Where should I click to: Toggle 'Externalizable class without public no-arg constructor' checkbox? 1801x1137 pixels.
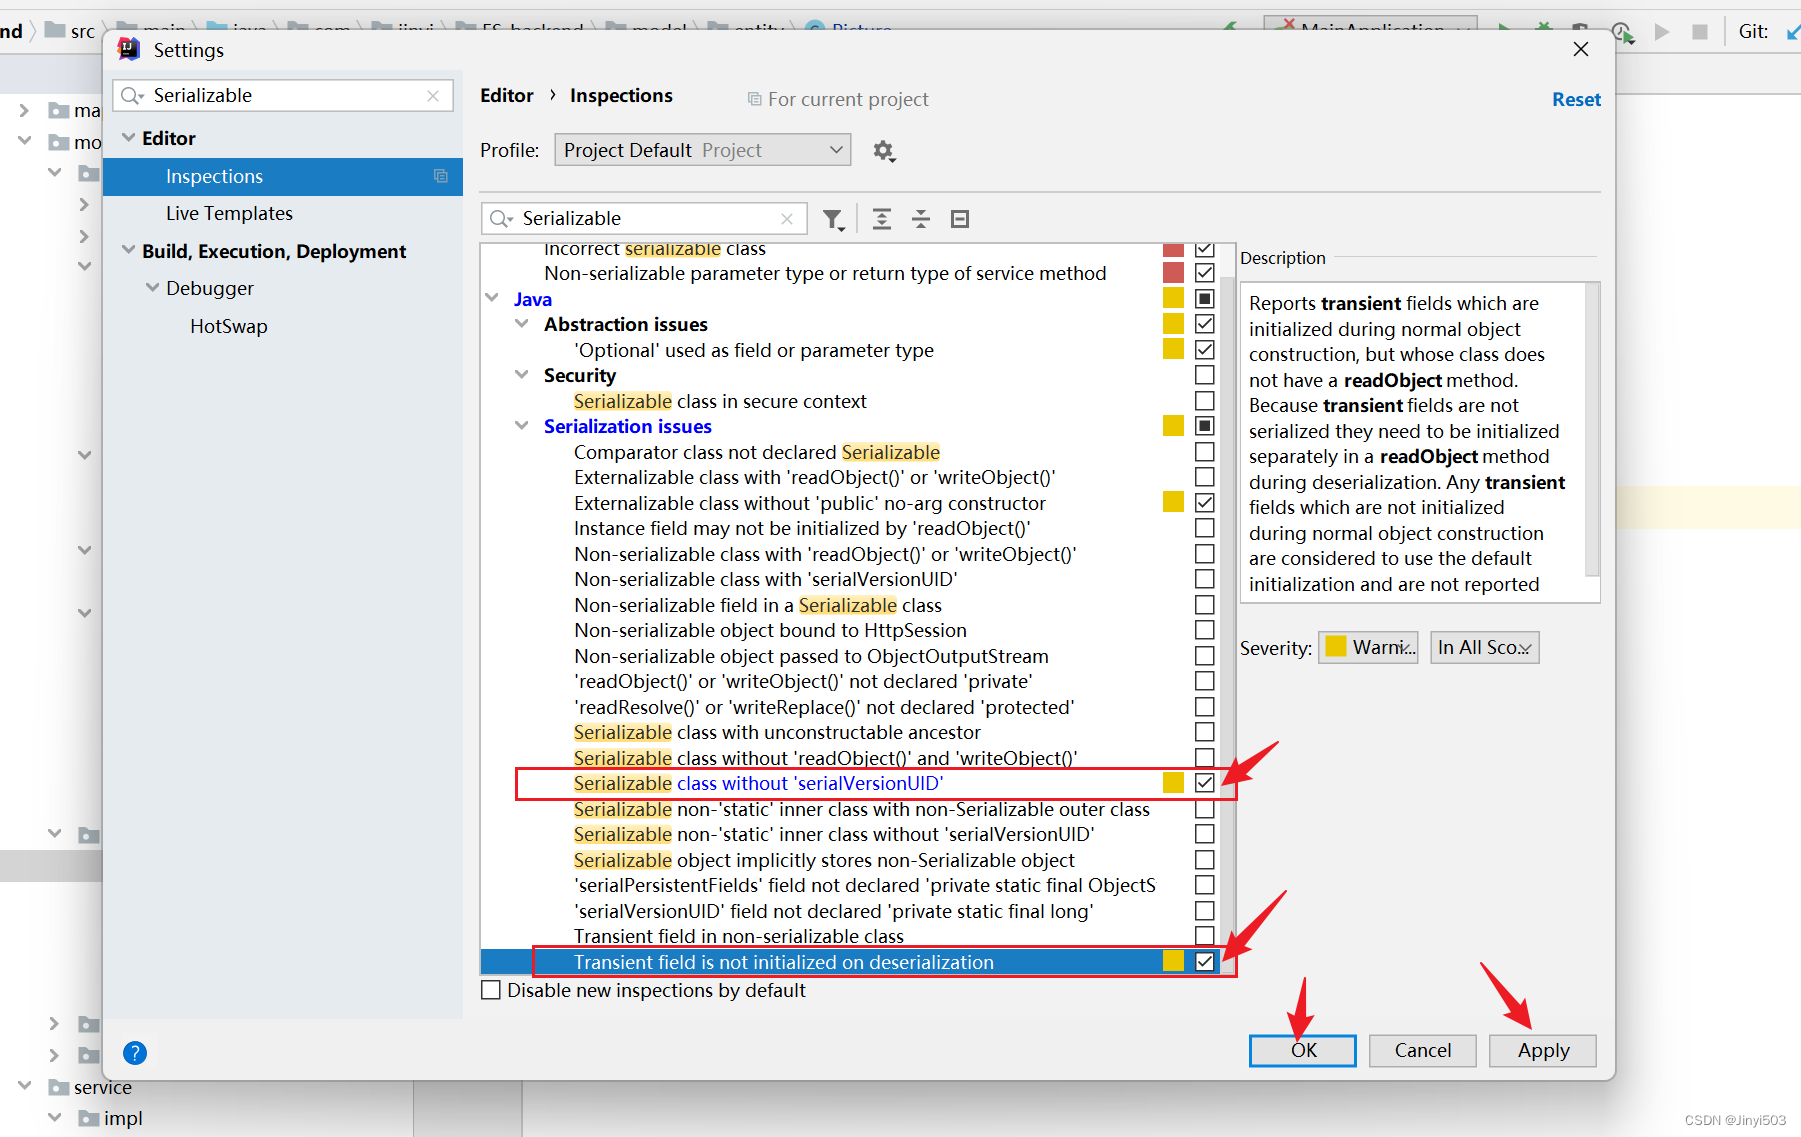click(x=1205, y=503)
